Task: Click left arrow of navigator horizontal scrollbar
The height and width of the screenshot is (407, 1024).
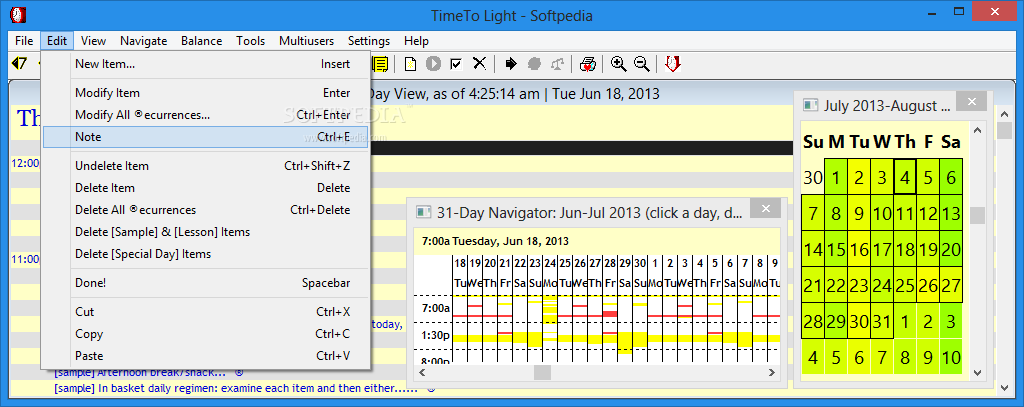Action: (421, 372)
